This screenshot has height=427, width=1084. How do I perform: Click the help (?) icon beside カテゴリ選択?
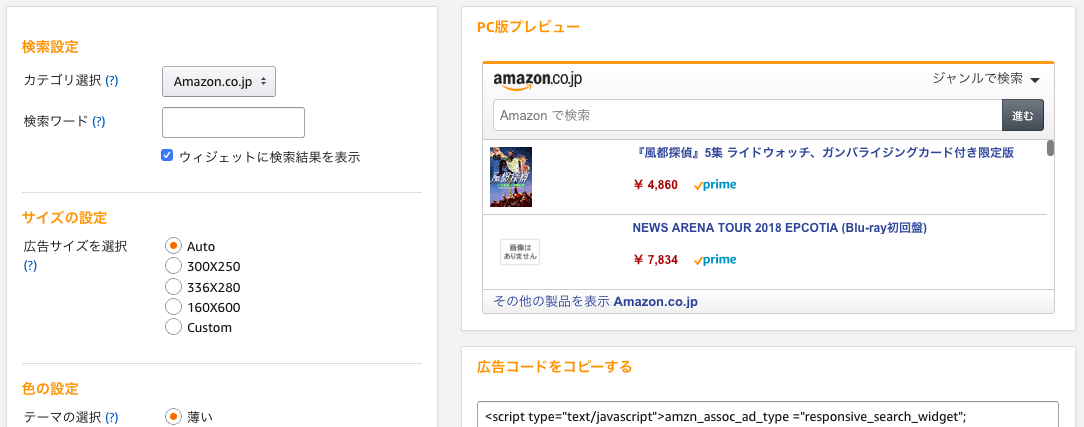point(111,81)
